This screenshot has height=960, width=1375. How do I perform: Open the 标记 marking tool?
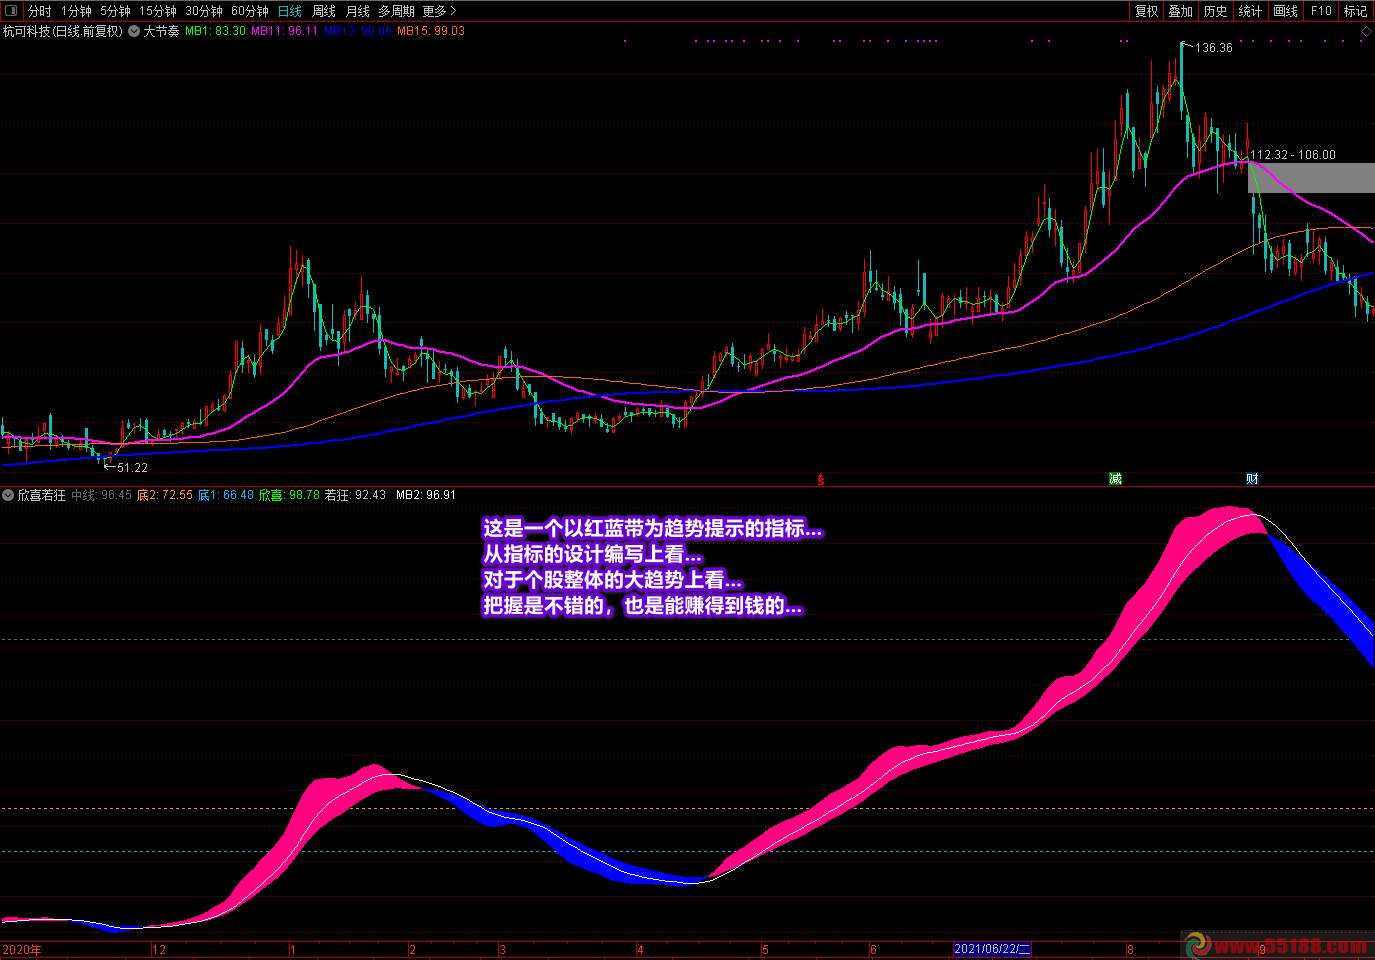(x=1355, y=11)
